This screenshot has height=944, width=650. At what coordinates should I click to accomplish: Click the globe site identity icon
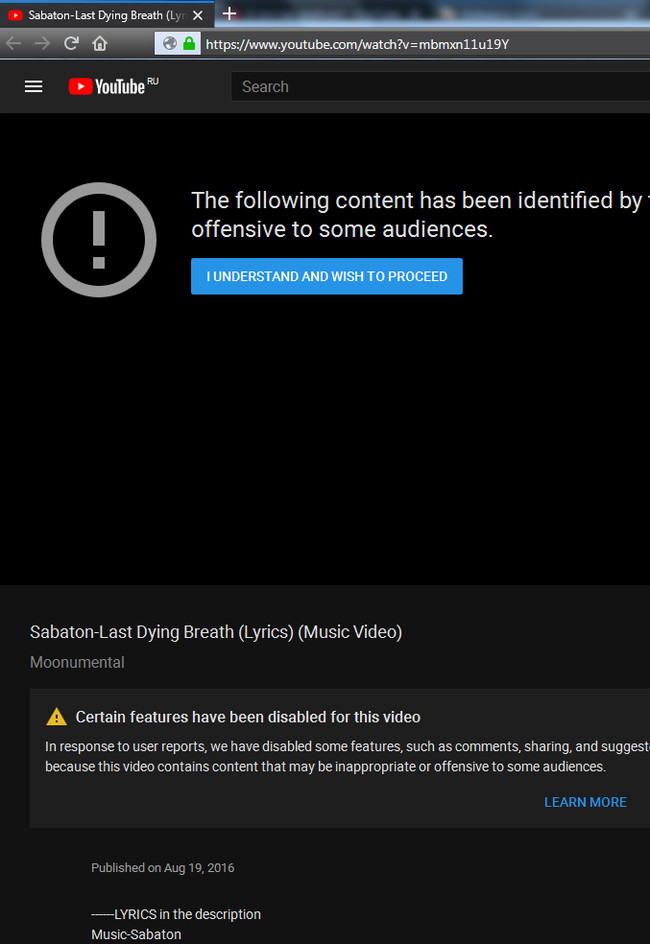pyautogui.click(x=170, y=43)
